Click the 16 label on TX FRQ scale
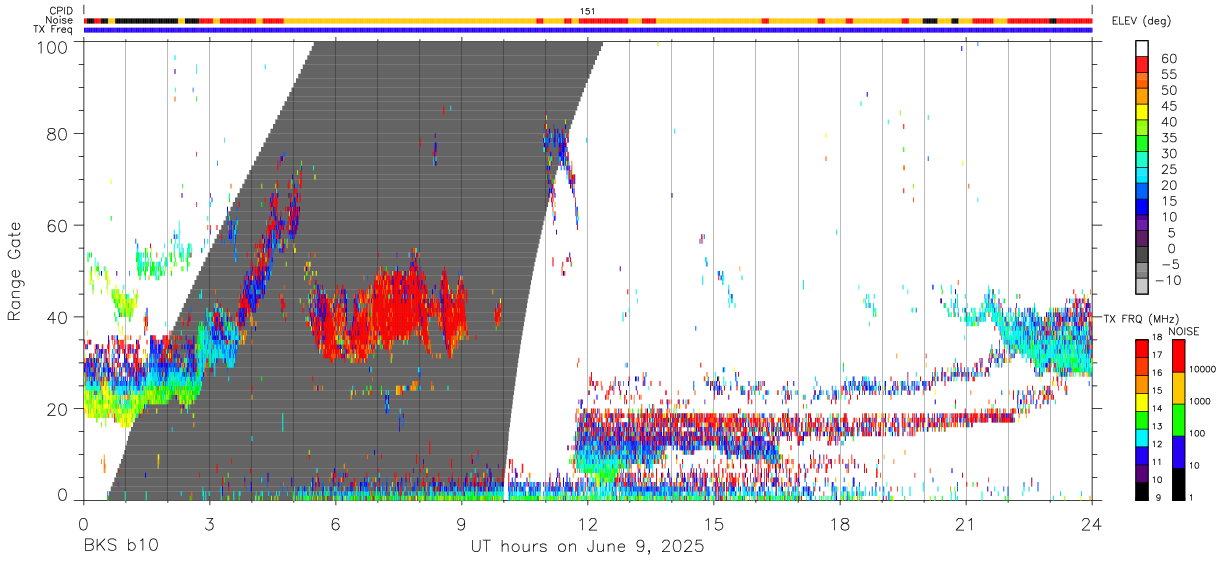This screenshot has height=567, width=1228. (1157, 372)
